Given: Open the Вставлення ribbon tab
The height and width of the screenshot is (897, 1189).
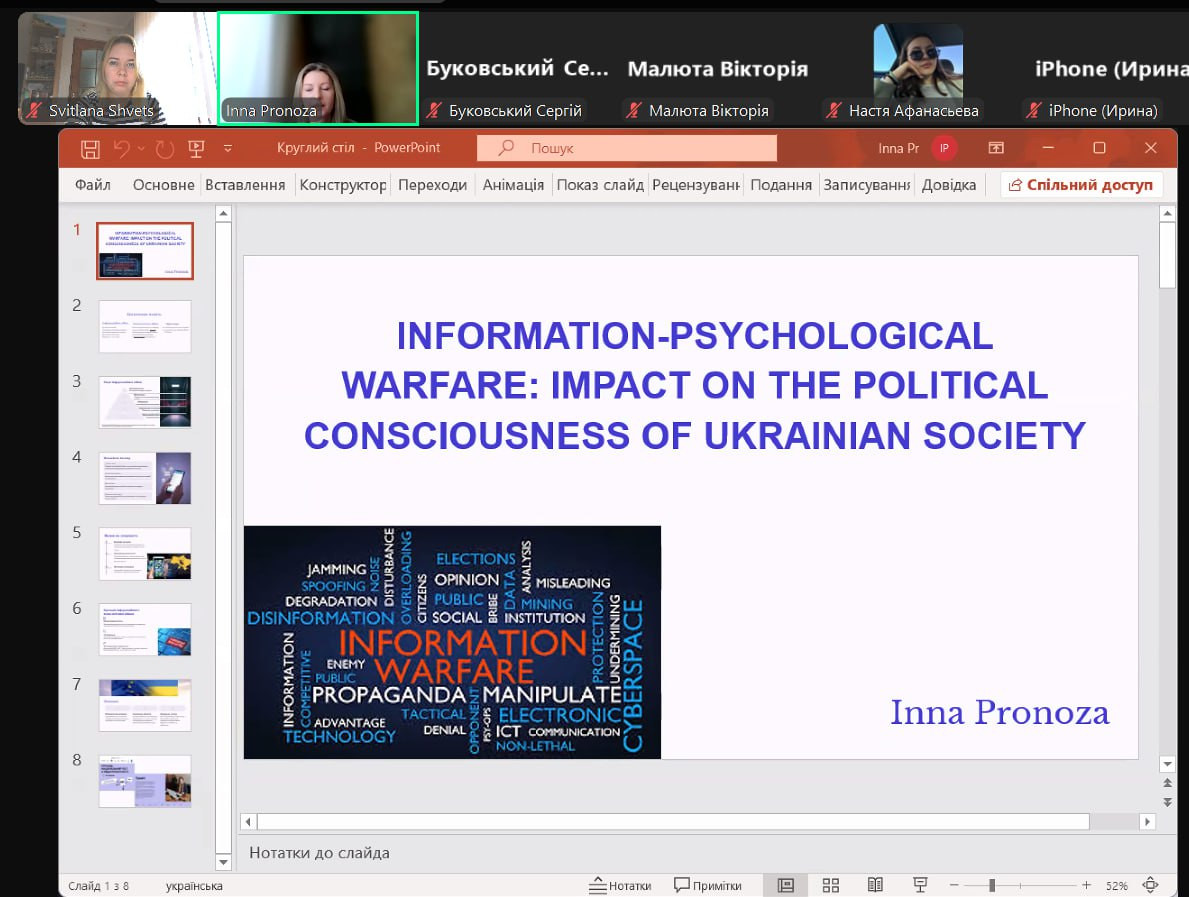Looking at the screenshot, I should (x=245, y=185).
